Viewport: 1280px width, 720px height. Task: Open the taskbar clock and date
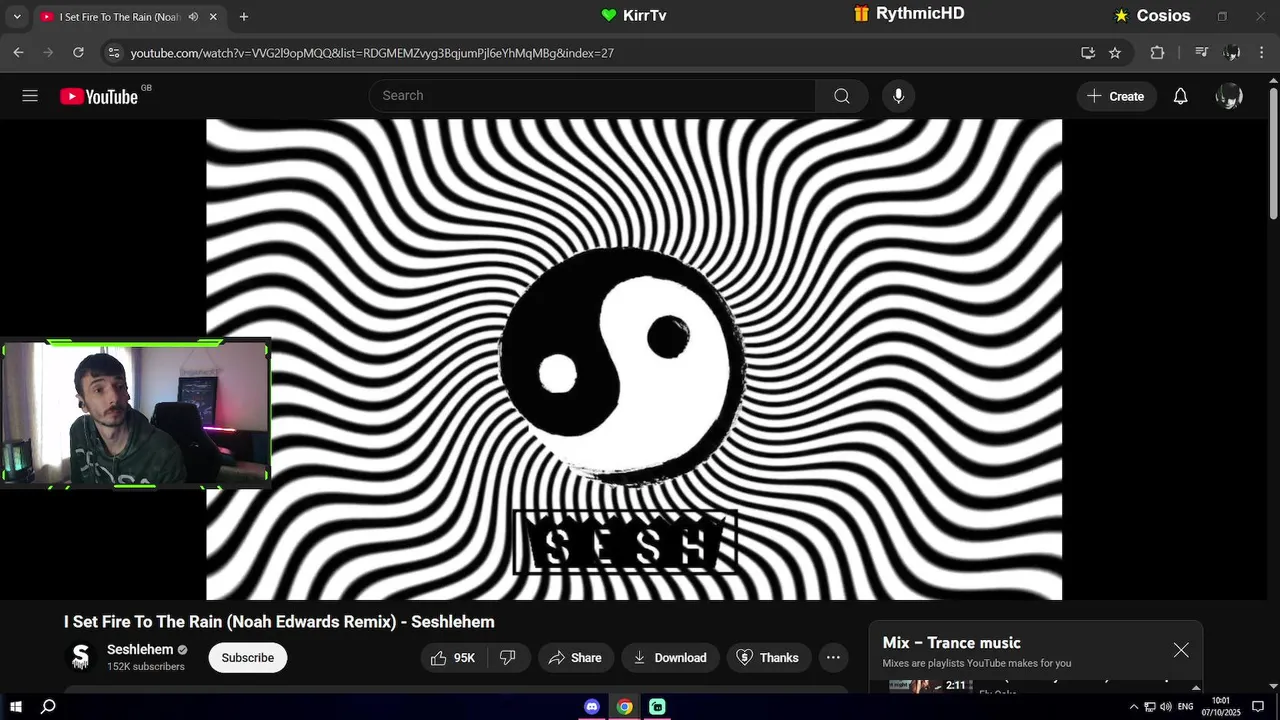pos(1221,707)
